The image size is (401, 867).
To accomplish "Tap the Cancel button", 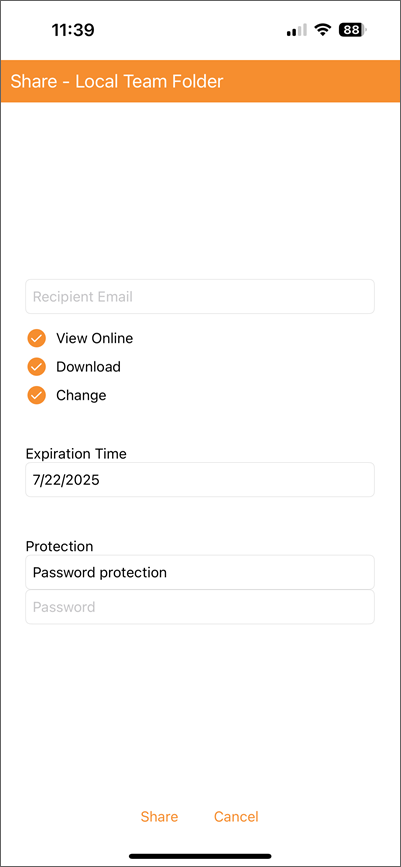I will [236, 817].
